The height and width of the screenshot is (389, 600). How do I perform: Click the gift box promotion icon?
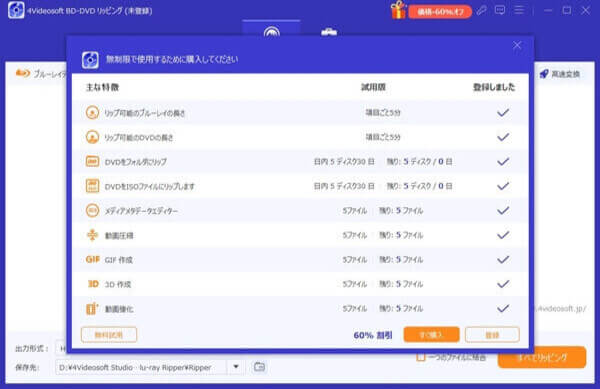[398, 10]
